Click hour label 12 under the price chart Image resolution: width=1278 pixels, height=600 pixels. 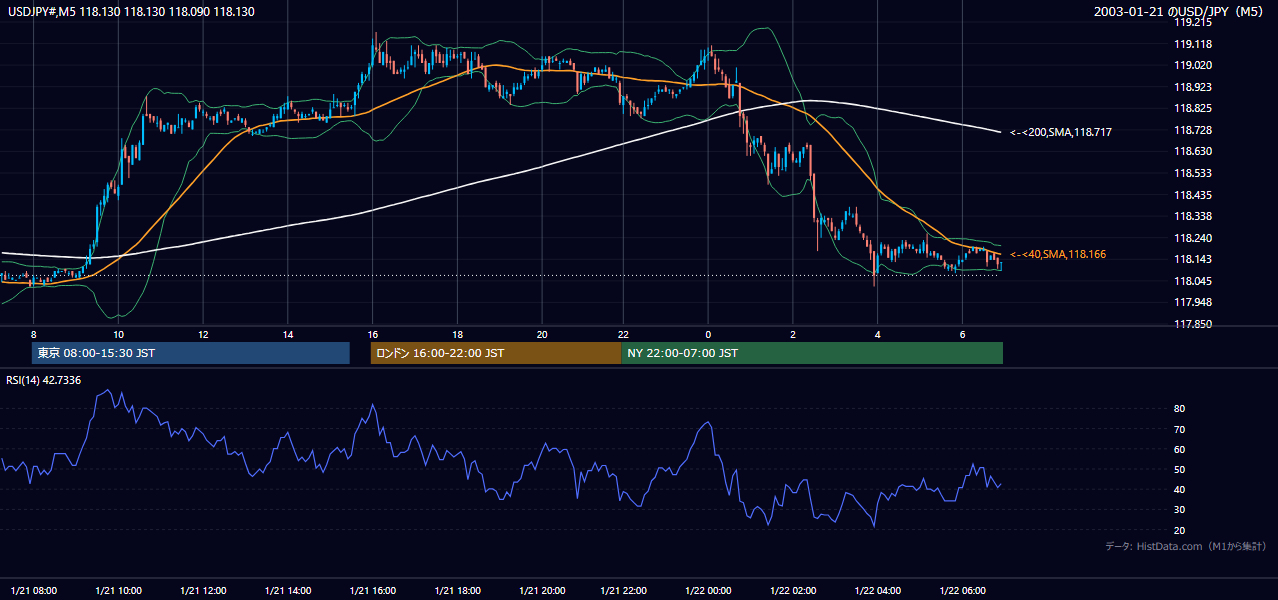click(x=203, y=334)
